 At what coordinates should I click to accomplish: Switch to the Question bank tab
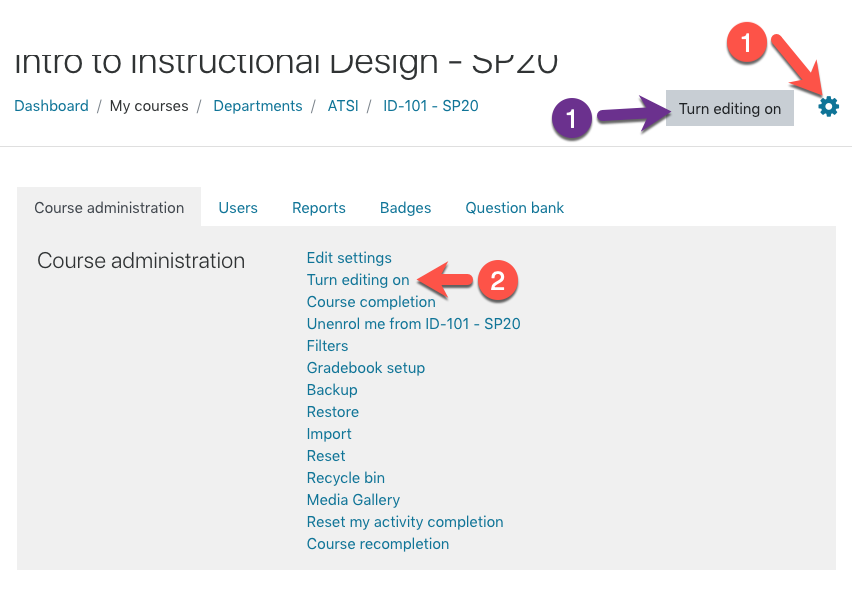point(515,208)
